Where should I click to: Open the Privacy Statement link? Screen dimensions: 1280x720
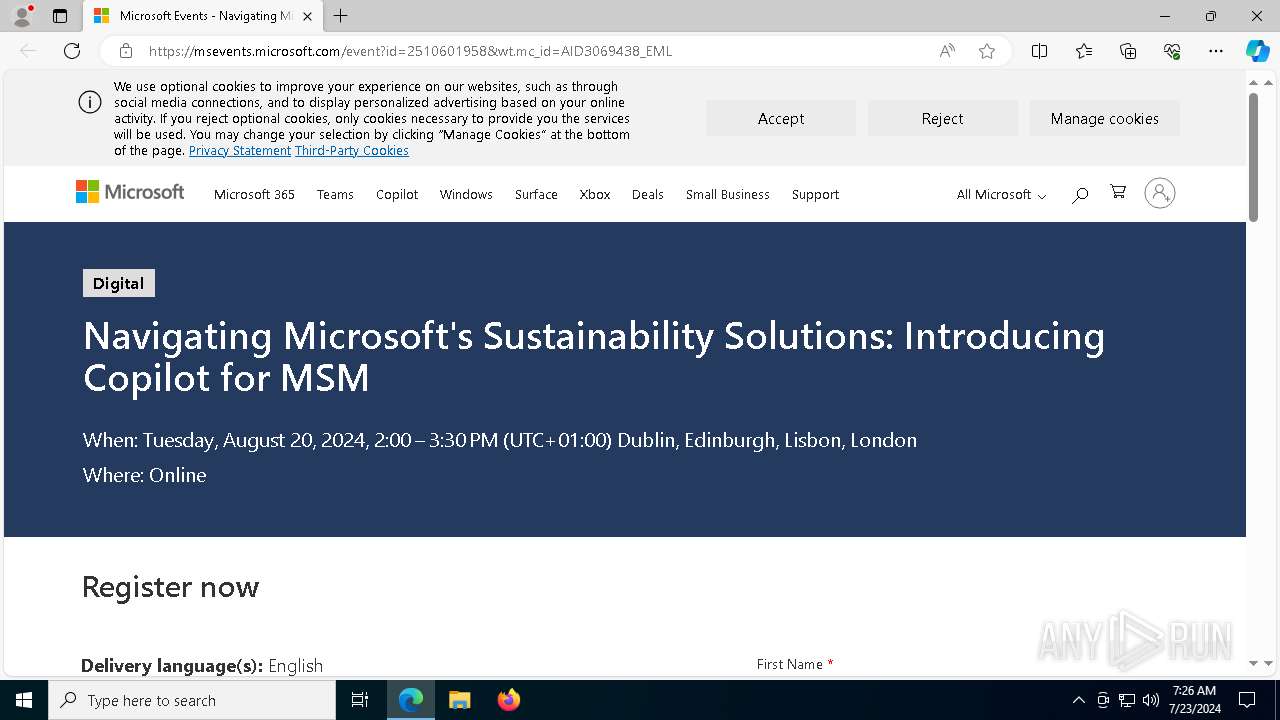coord(240,151)
